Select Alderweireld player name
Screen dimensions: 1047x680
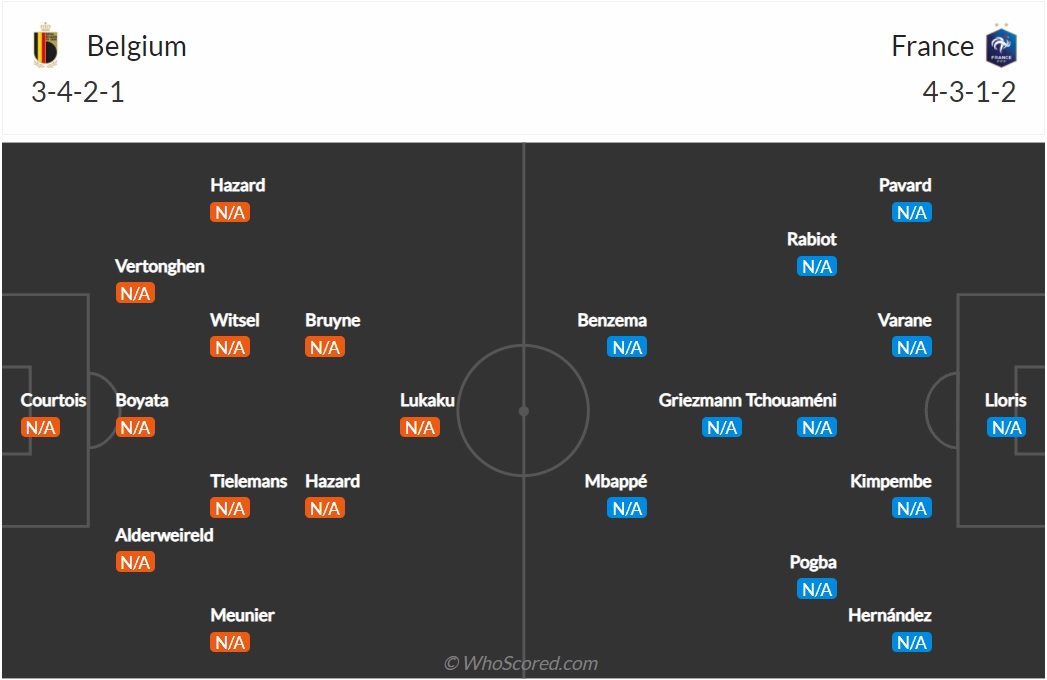[164, 535]
